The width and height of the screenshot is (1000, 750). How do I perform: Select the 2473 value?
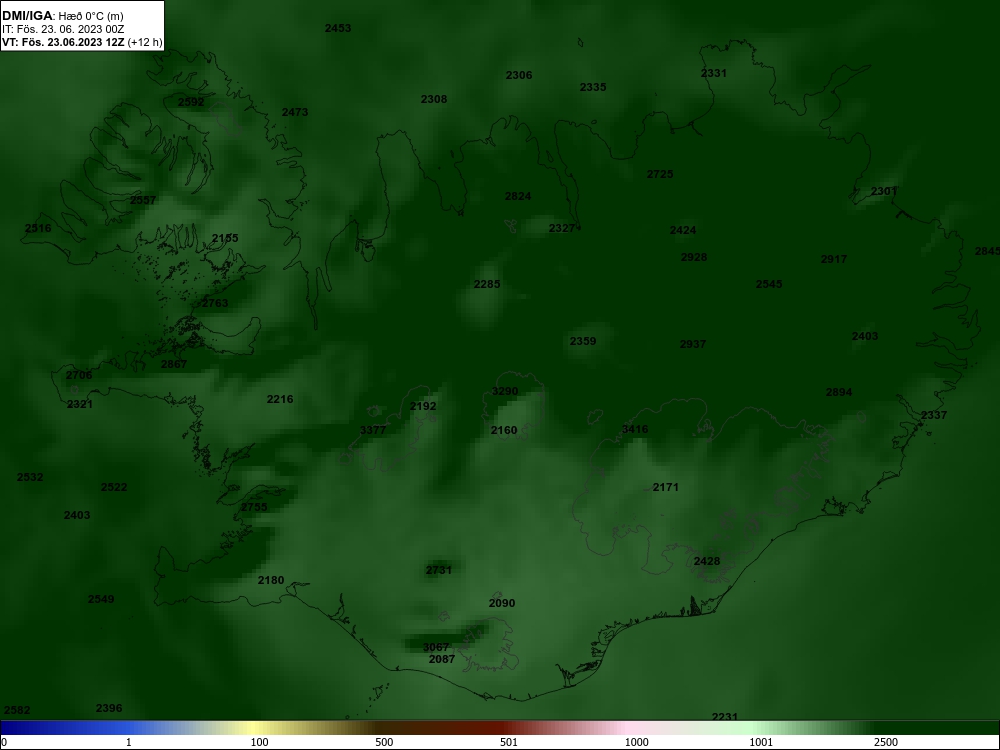pyautogui.click(x=295, y=112)
